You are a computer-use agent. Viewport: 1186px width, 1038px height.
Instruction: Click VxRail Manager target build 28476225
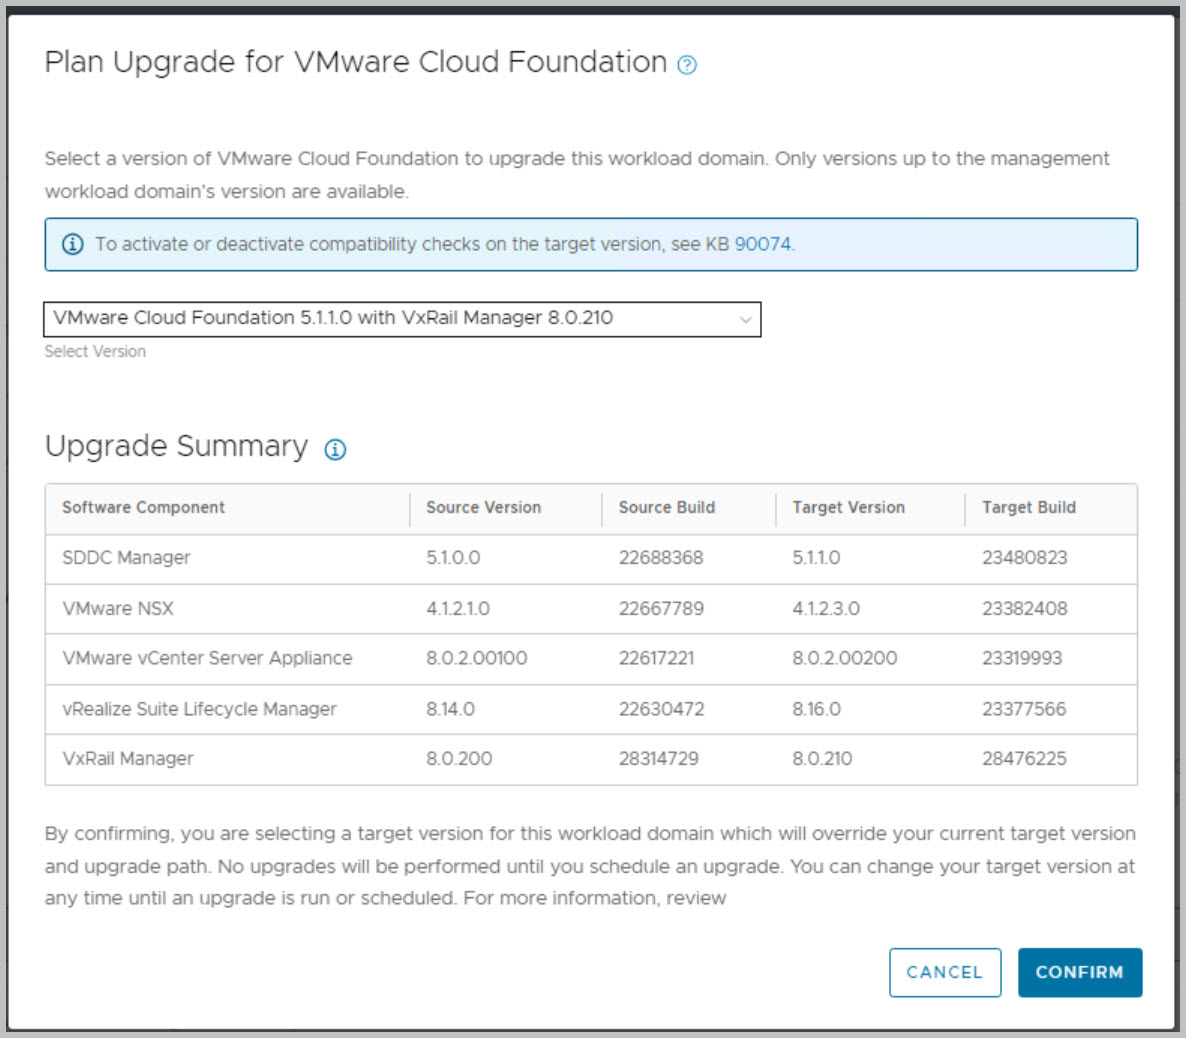(1024, 759)
